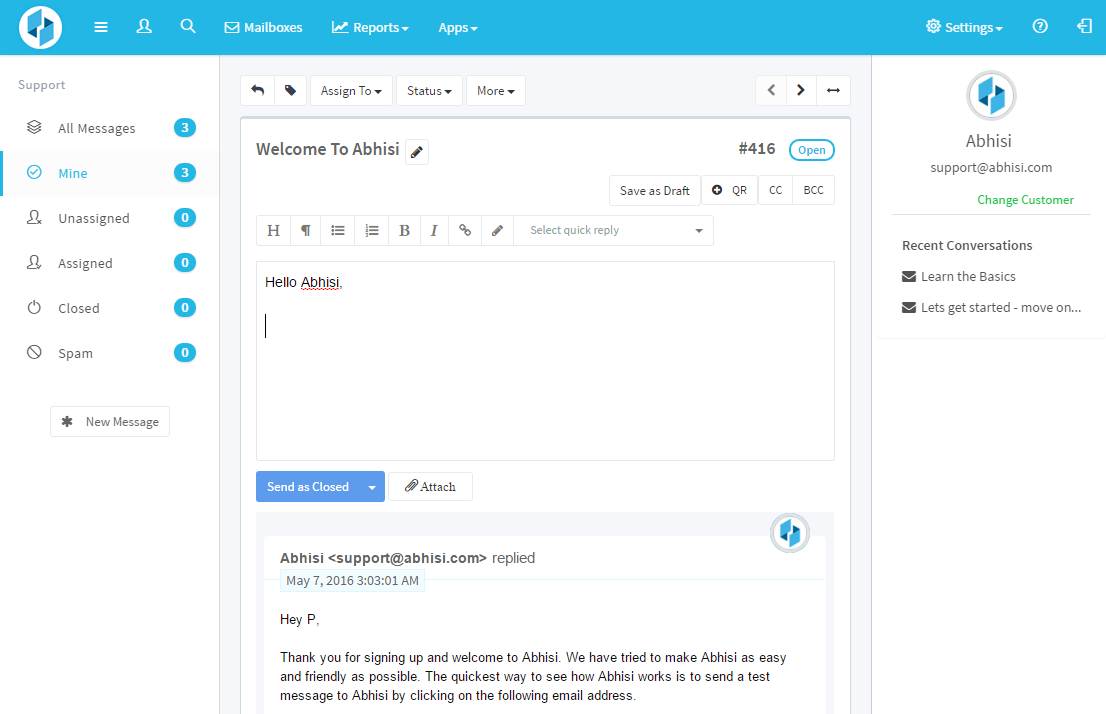The width and height of the screenshot is (1106, 714).
Task: Insert a bulleted list
Action: coord(338,231)
